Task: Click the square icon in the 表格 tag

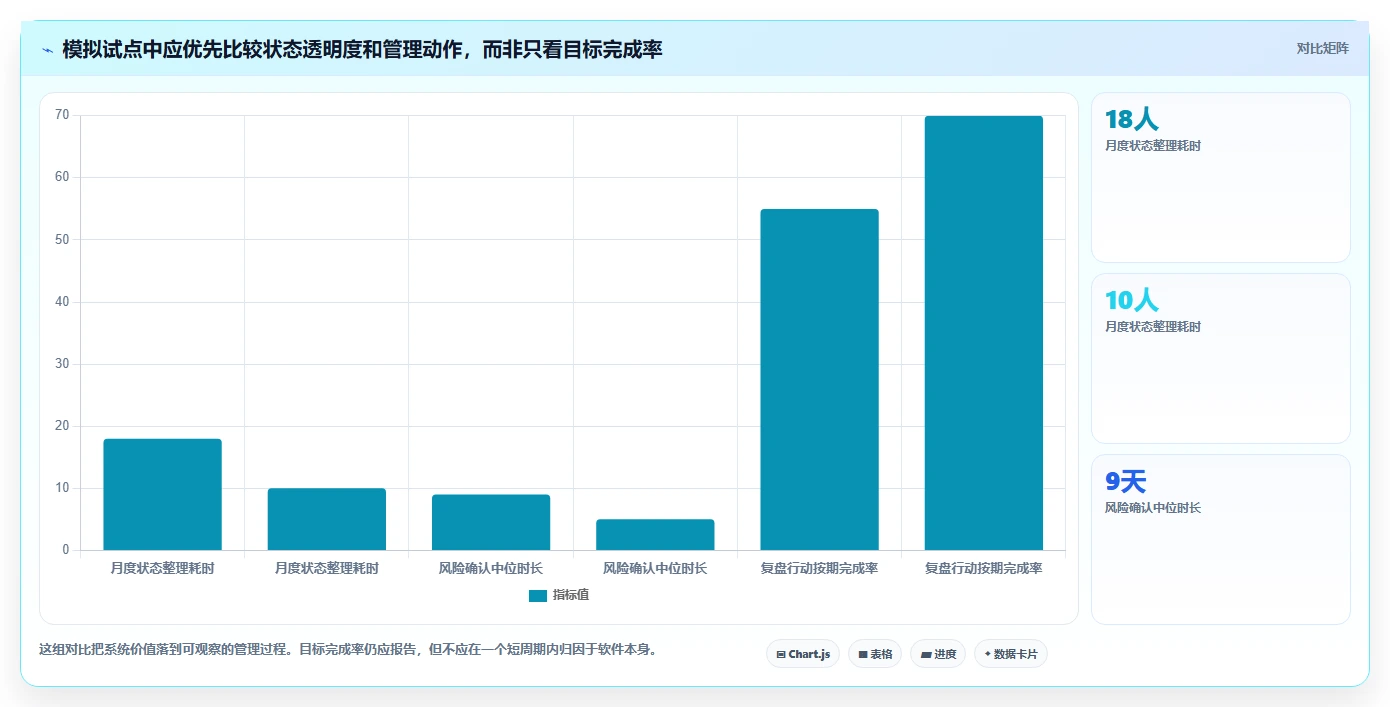Action: tap(863, 655)
